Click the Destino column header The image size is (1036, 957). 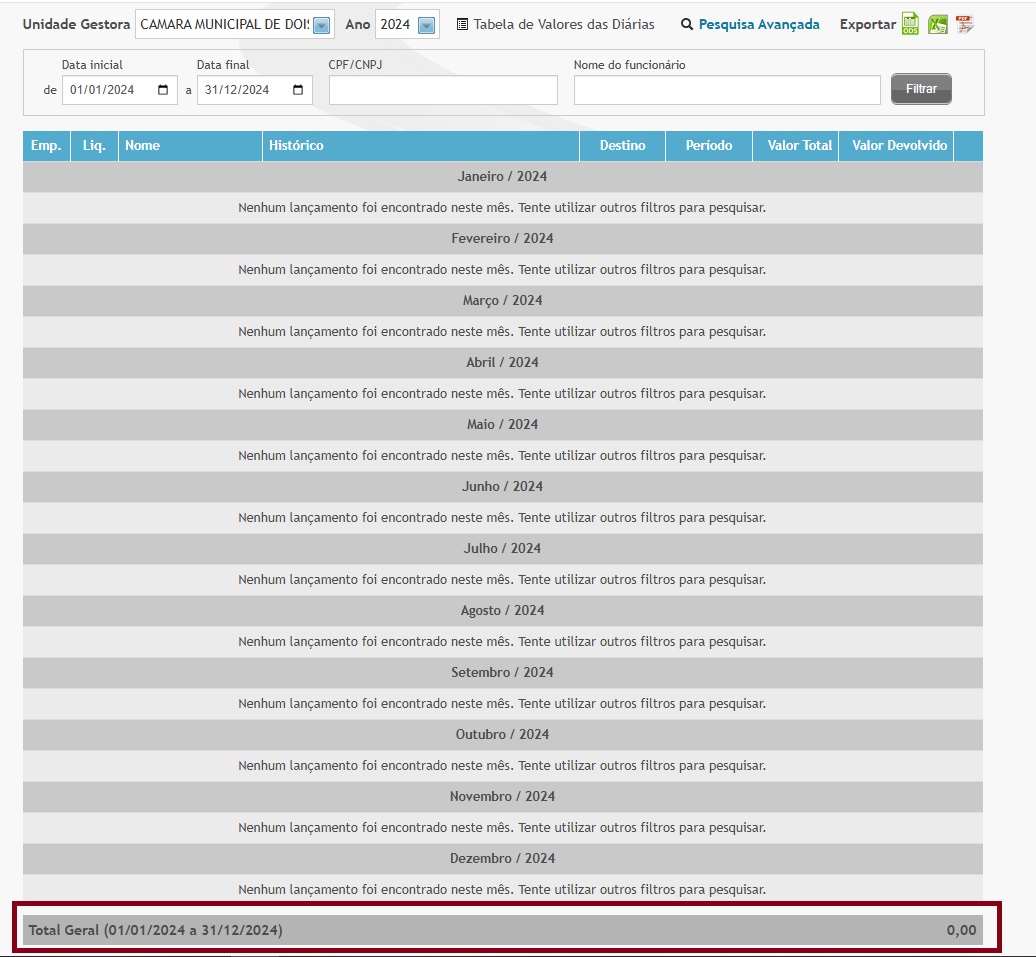point(622,146)
